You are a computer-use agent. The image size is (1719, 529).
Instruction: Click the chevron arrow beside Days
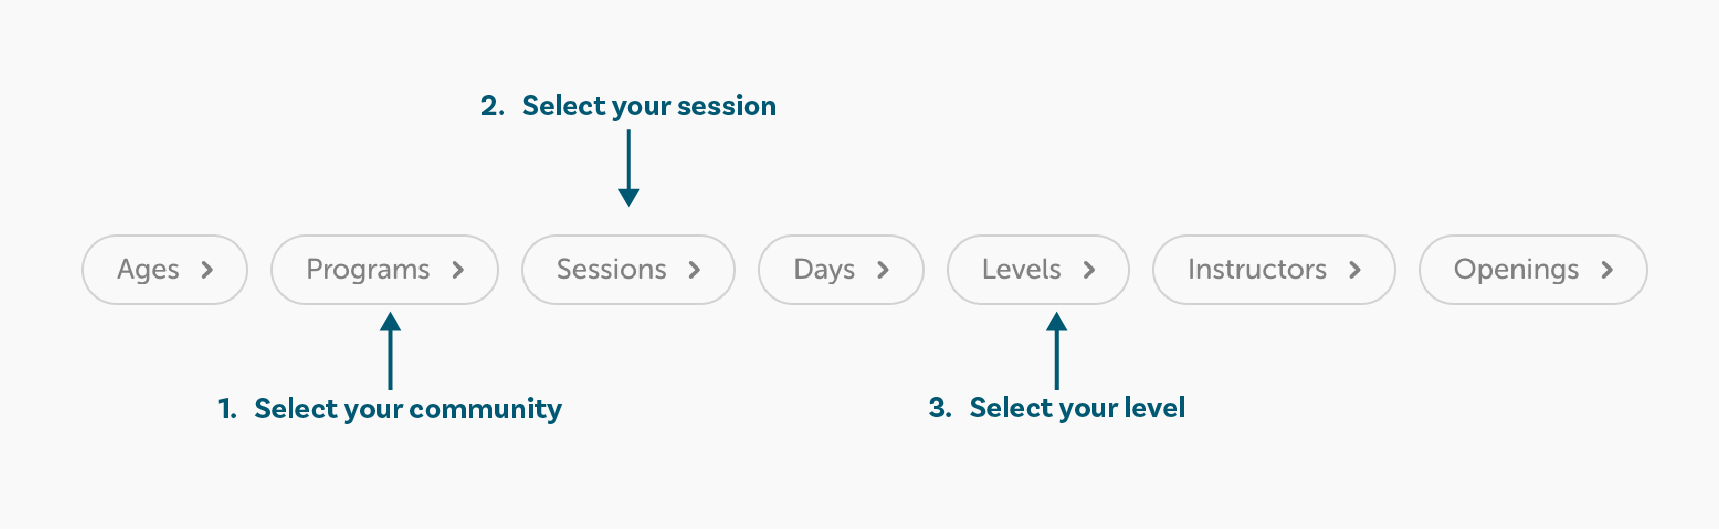coord(883,270)
